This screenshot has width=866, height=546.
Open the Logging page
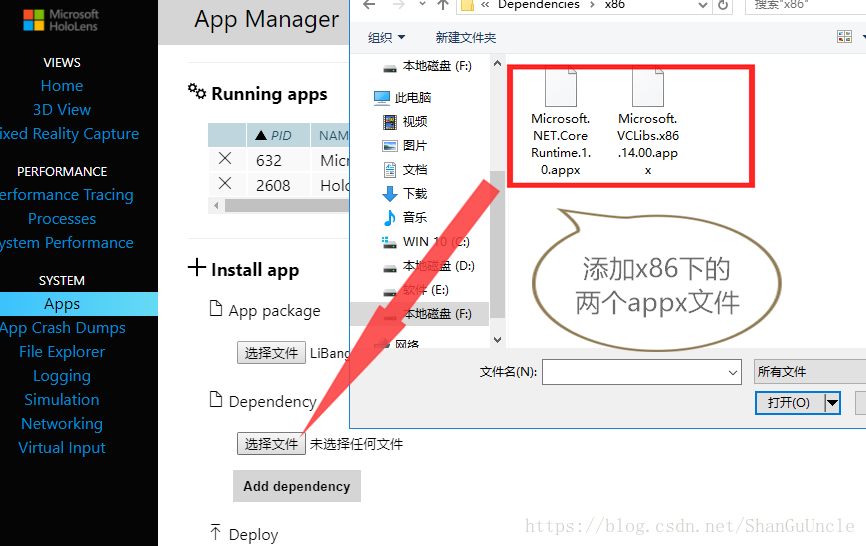click(x=62, y=376)
